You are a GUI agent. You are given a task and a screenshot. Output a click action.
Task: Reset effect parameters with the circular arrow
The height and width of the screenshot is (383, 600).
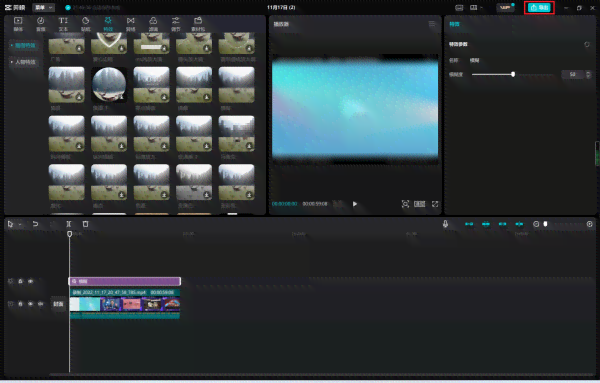pos(587,44)
